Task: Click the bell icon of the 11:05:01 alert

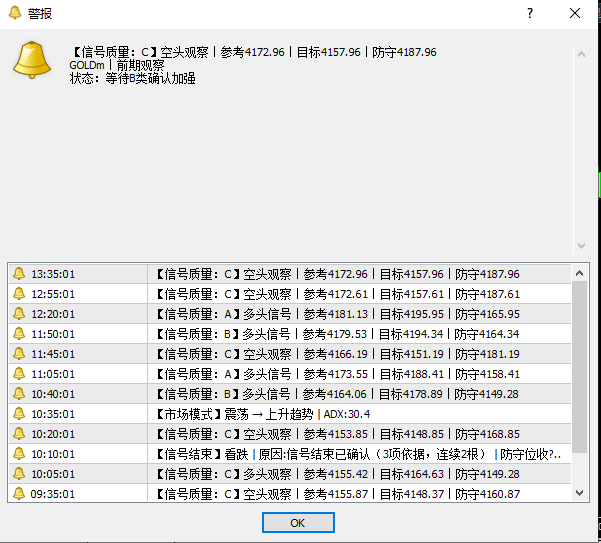Action: [19, 373]
